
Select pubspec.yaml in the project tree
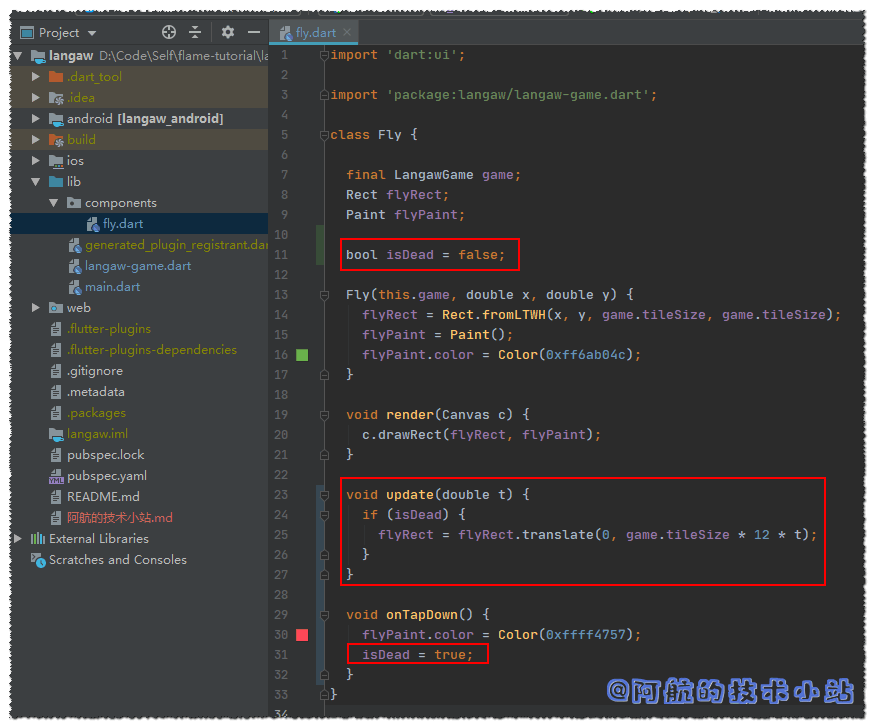coord(106,476)
